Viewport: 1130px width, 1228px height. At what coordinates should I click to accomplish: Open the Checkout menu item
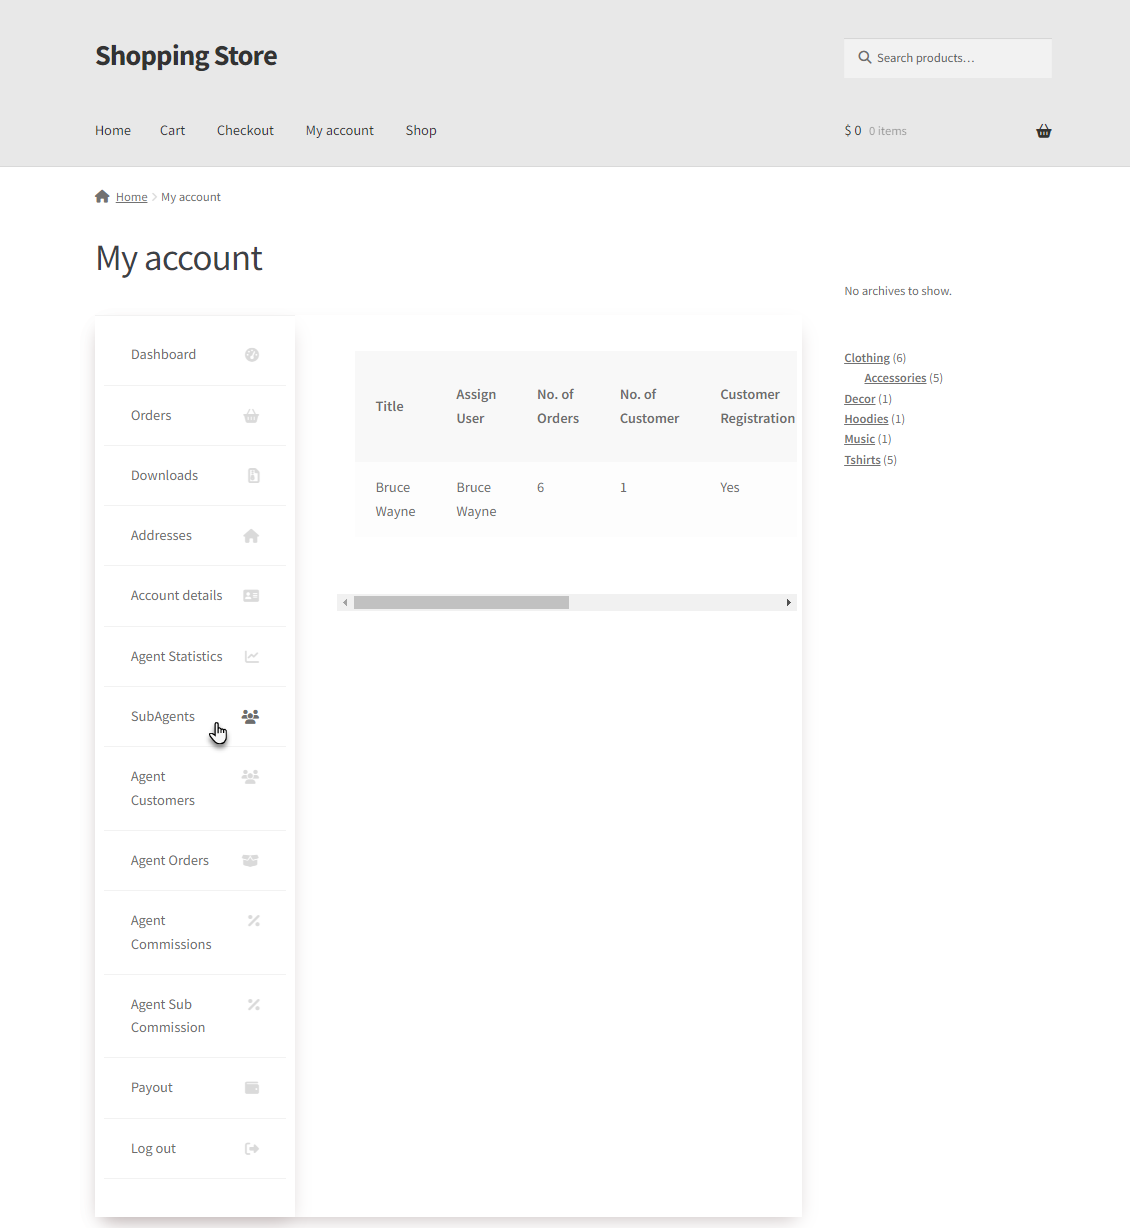245,131
